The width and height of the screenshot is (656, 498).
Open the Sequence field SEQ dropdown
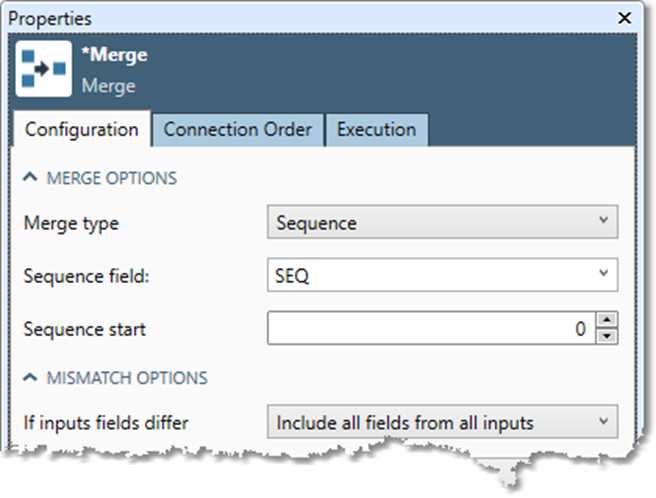pos(442,276)
